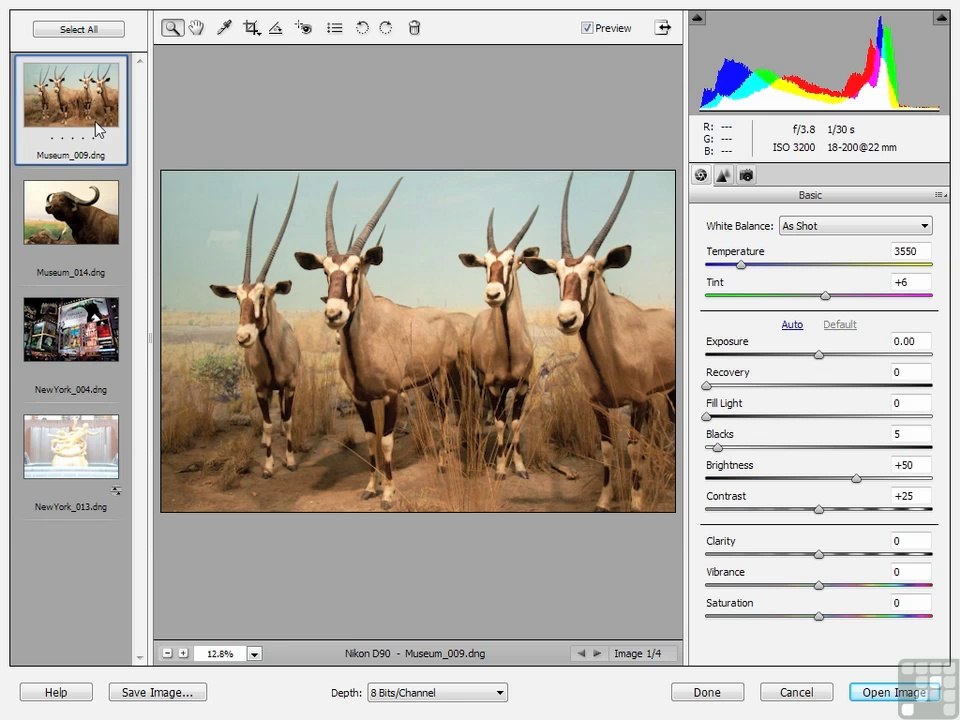Select the Hand tool
The height and width of the screenshot is (720, 960).
(197, 28)
